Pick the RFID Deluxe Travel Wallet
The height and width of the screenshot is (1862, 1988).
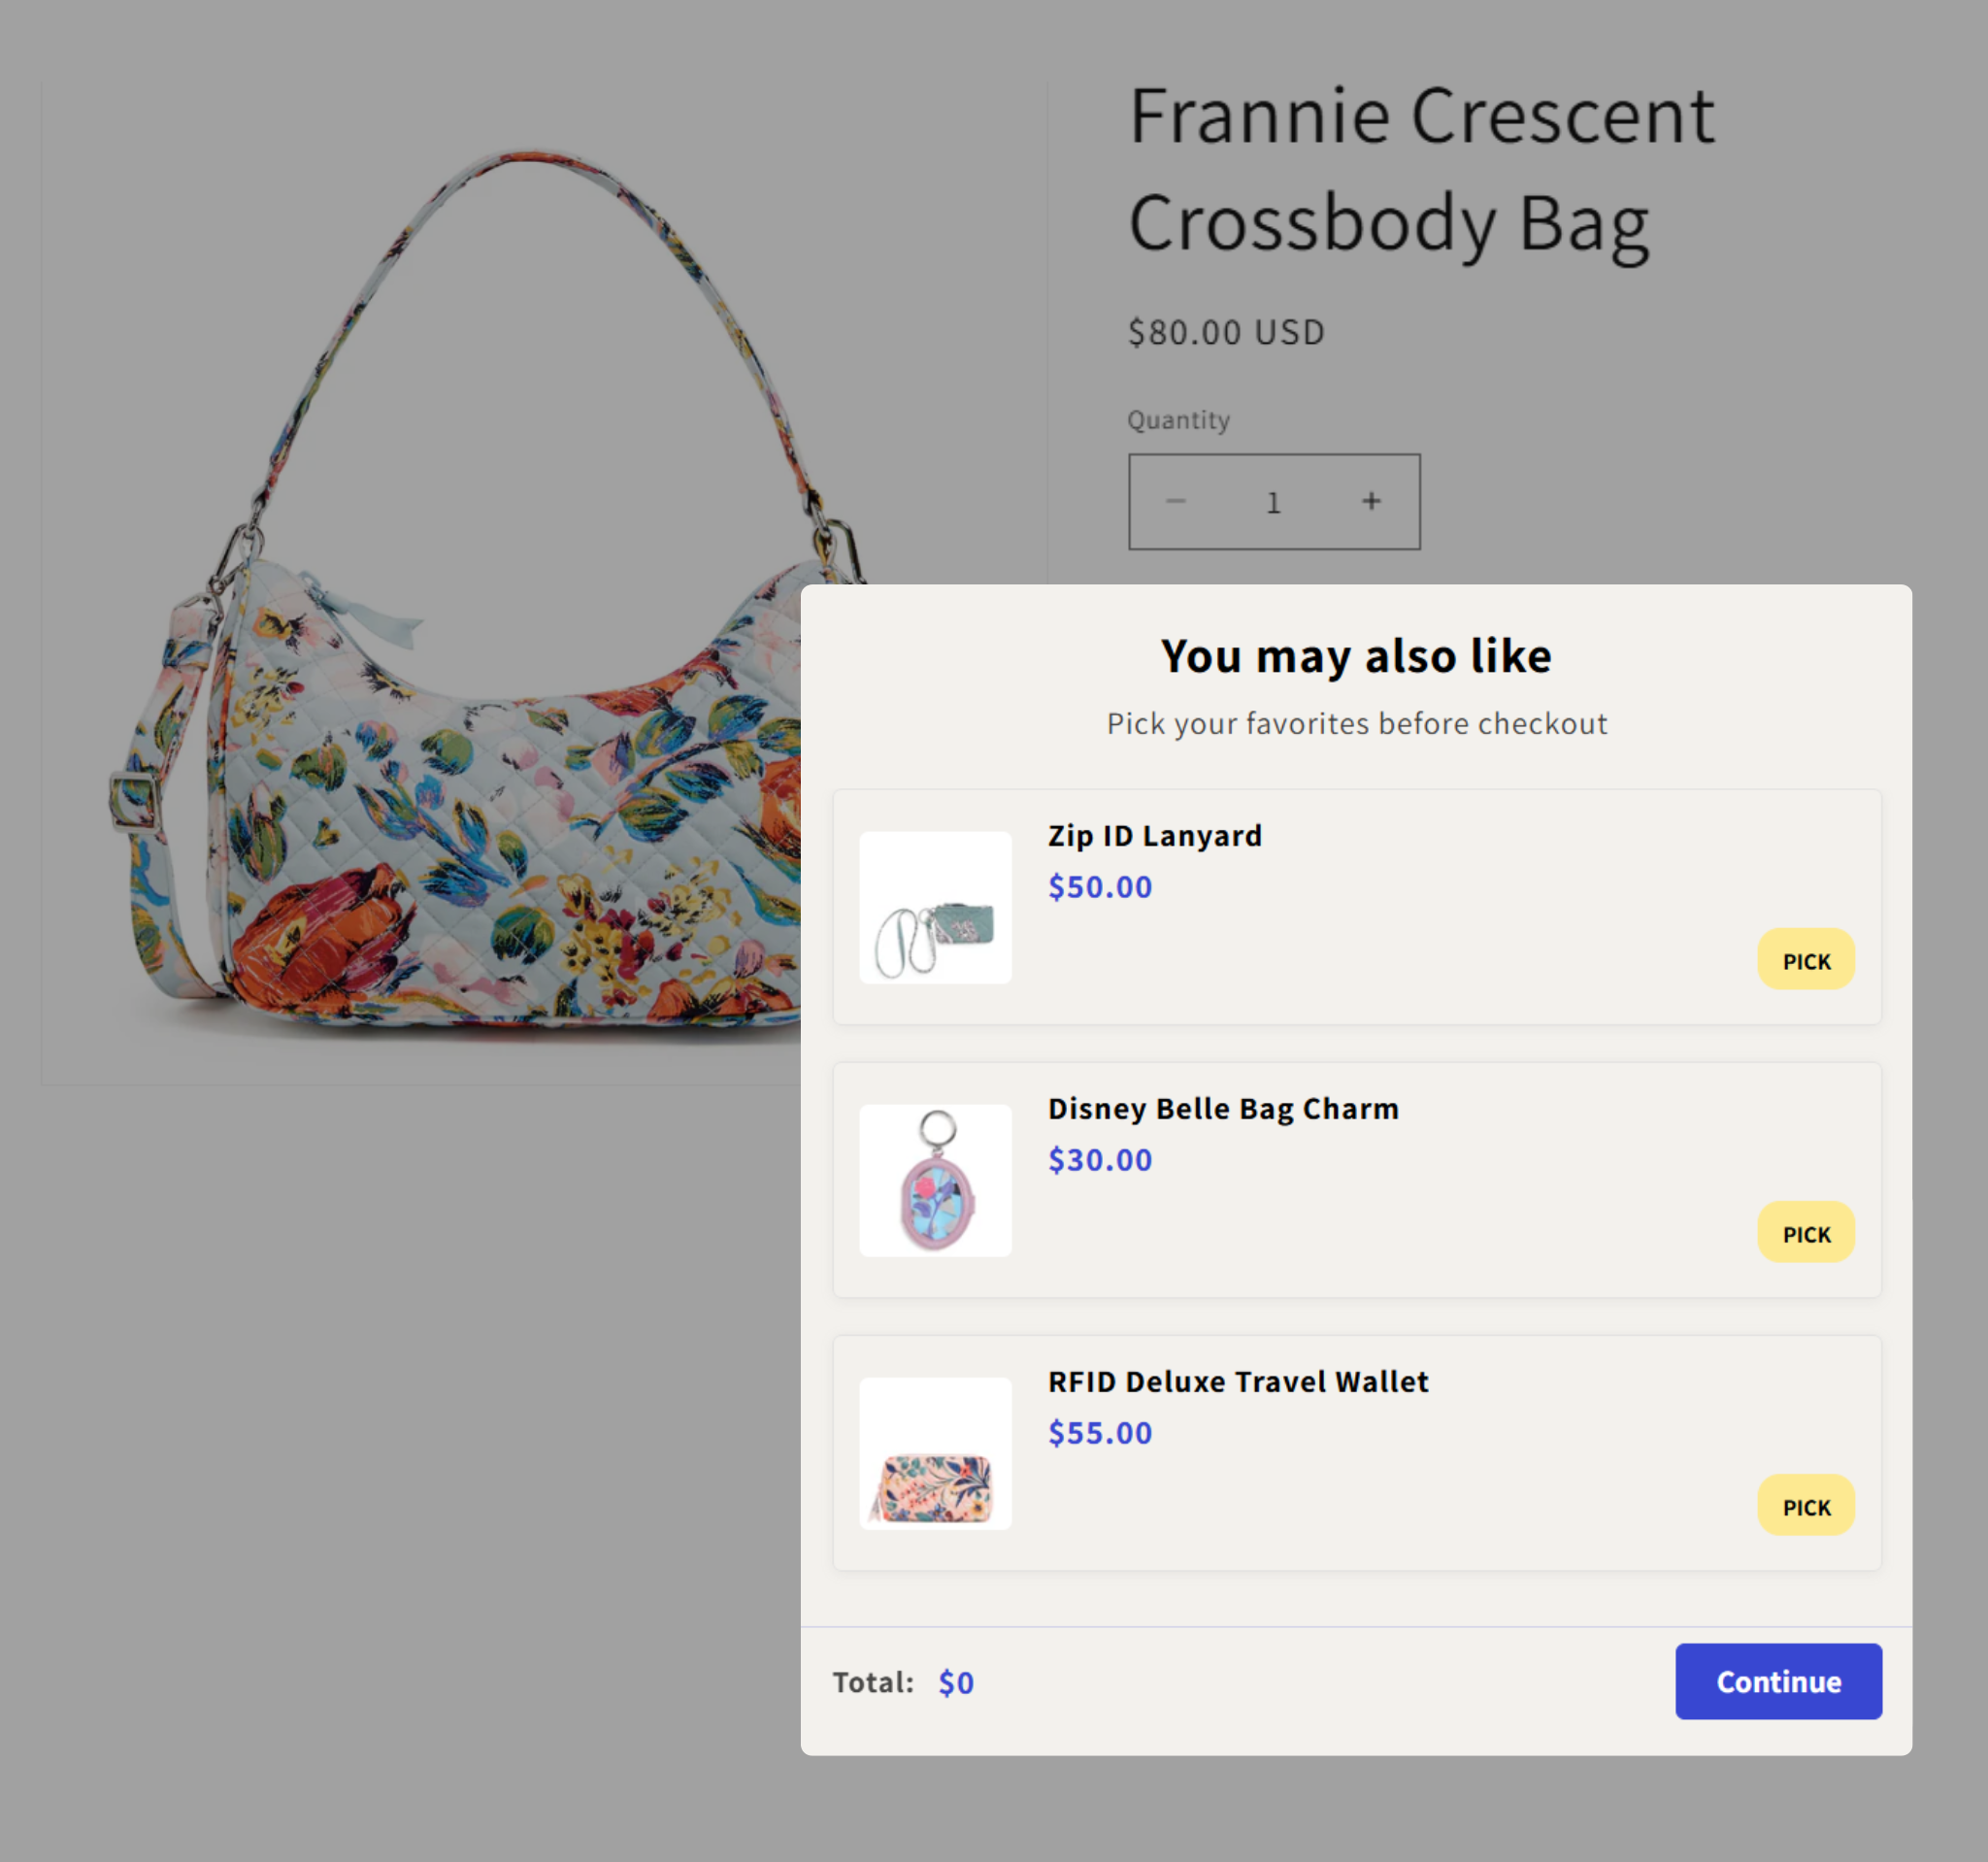click(1806, 1506)
